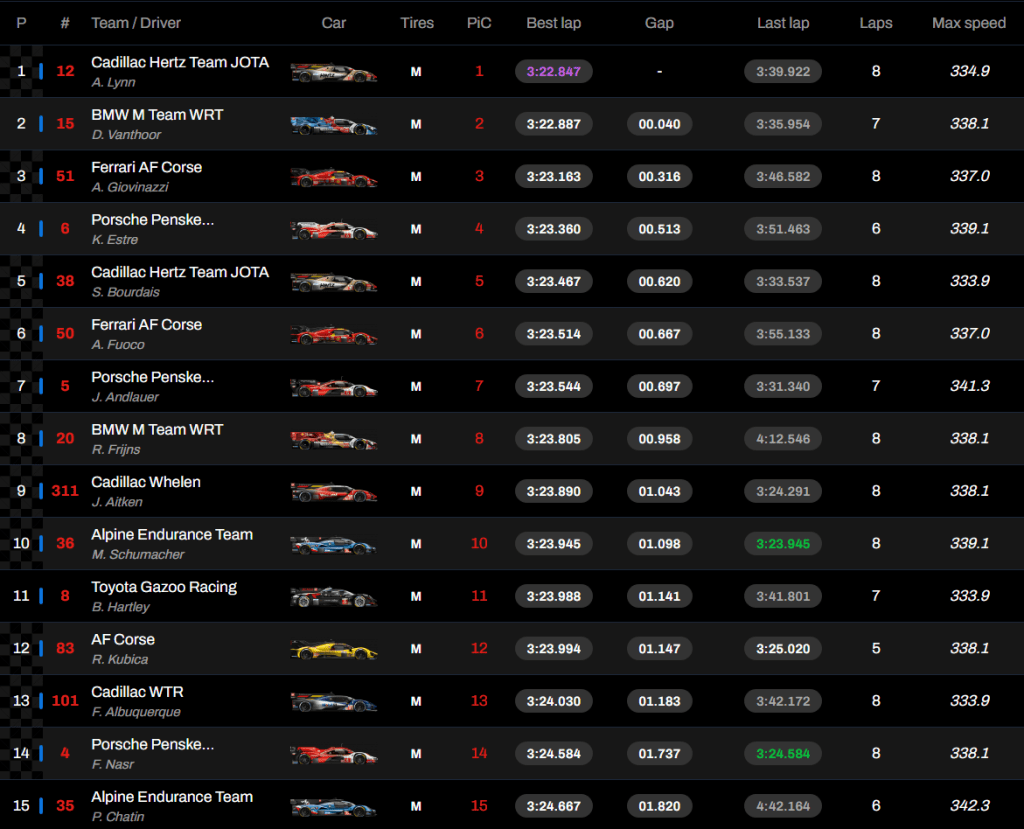Sort by the Gap column header
The image size is (1024, 829).
click(x=659, y=23)
